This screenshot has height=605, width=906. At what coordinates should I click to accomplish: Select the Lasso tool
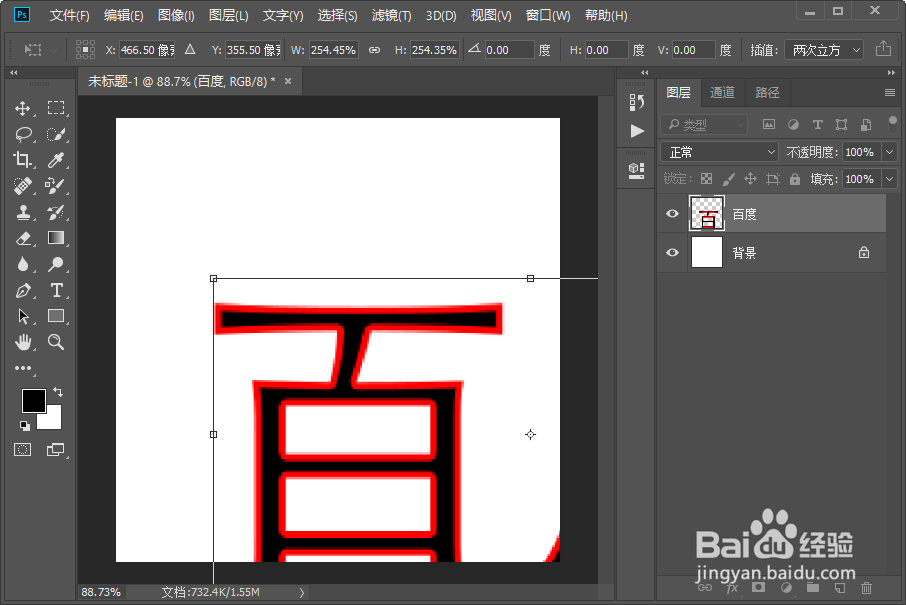tap(23, 134)
